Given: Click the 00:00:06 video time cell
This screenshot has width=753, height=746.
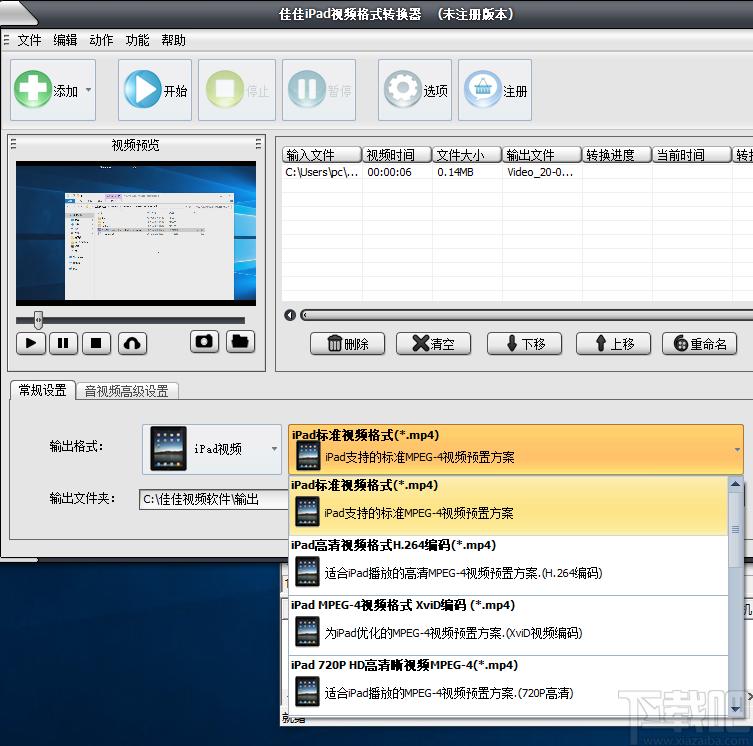Looking at the screenshot, I should [389, 172].
